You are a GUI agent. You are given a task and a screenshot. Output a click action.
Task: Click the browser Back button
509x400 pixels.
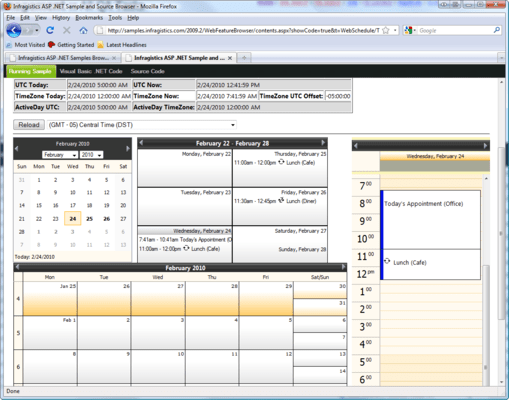pos(14,31)
